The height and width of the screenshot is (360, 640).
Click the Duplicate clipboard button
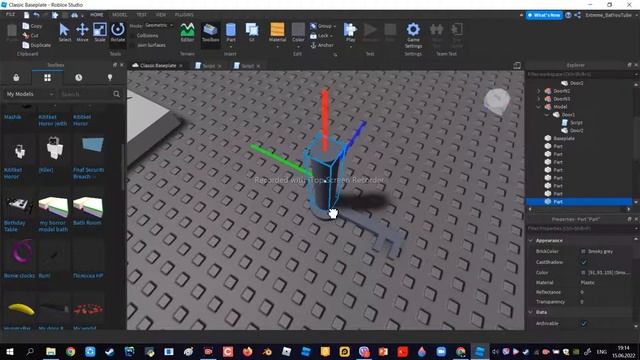37,45
